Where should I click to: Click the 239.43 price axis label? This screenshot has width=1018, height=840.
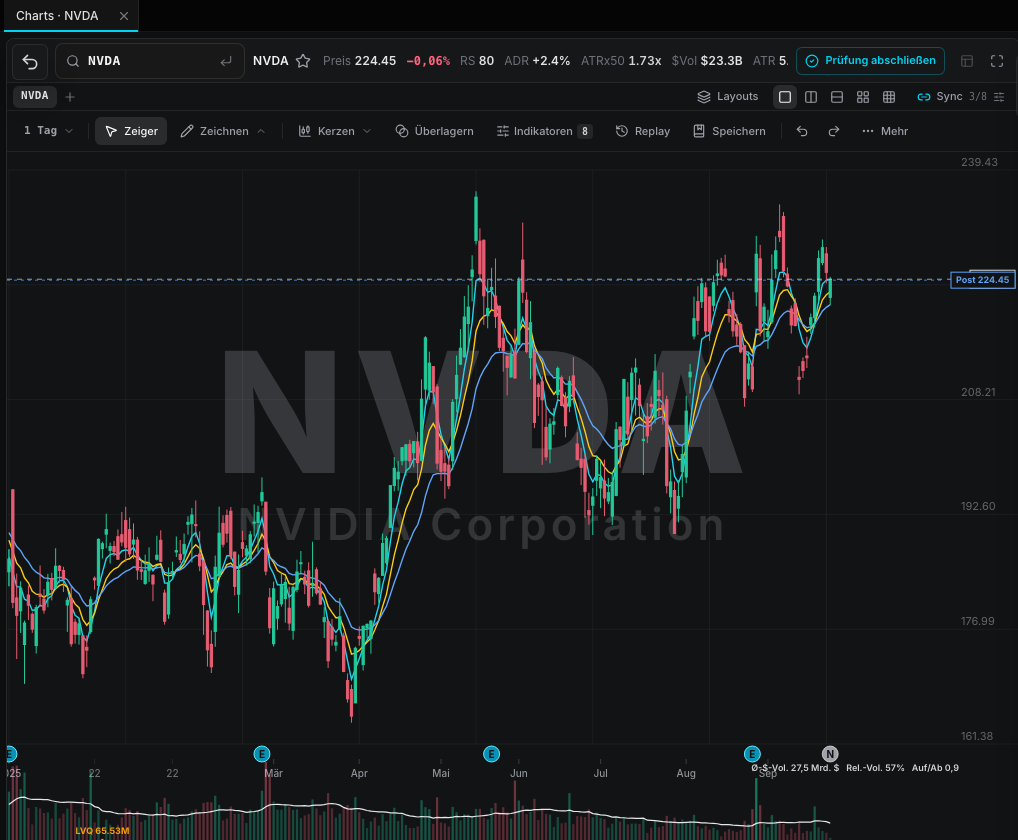pyautogui.click(x=979, y=162)
